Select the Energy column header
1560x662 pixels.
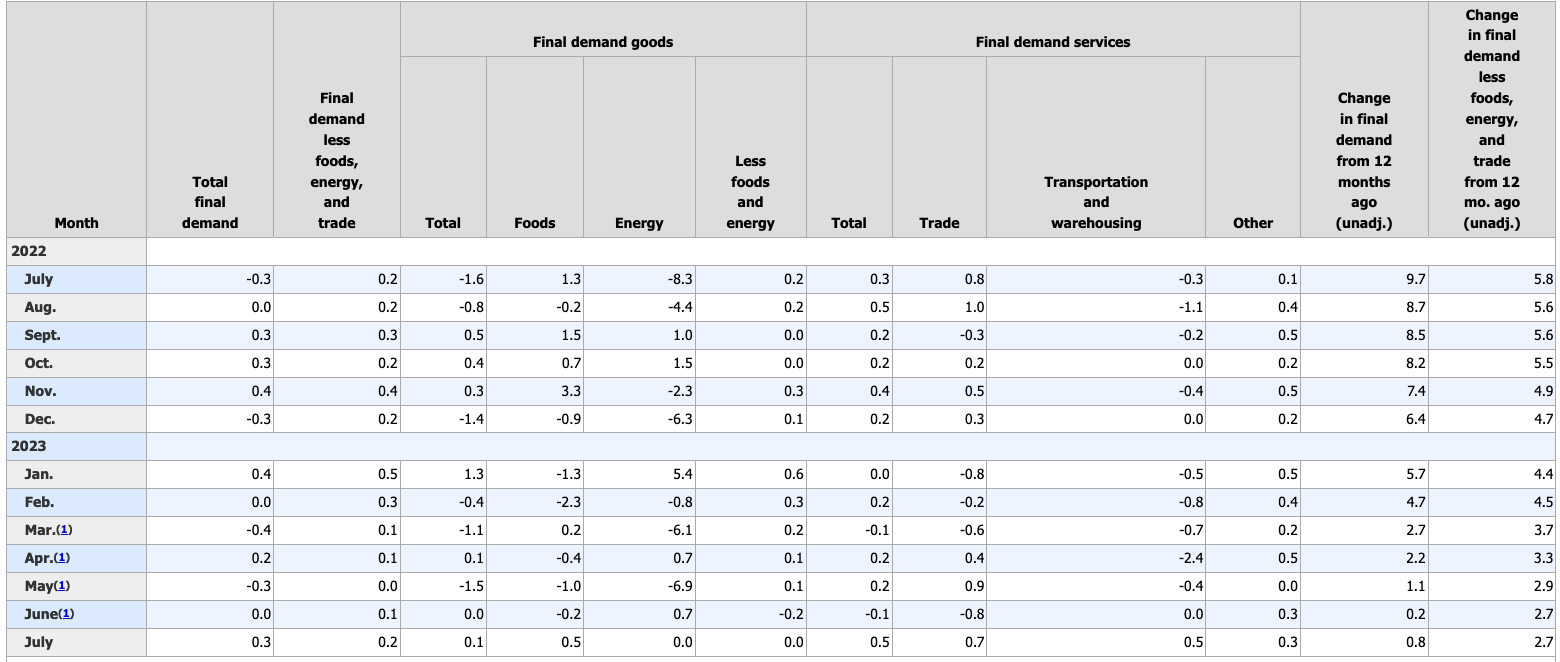[x=639, y=223]
